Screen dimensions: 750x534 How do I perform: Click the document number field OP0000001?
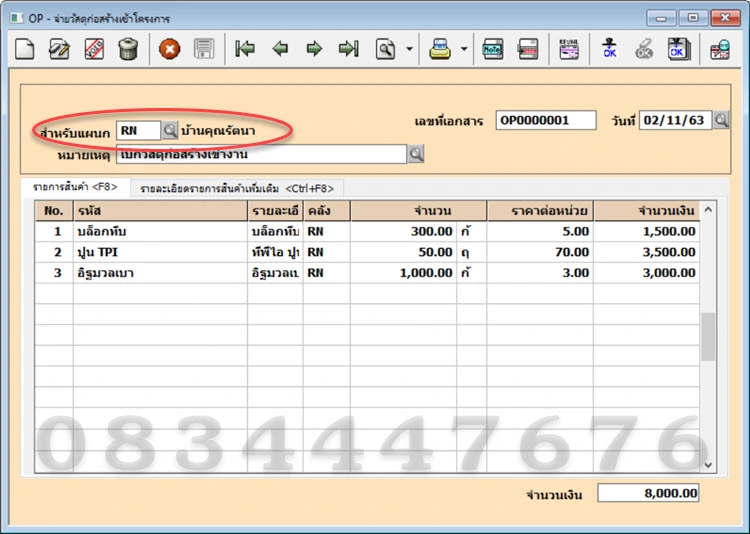(x=546, y=120)
